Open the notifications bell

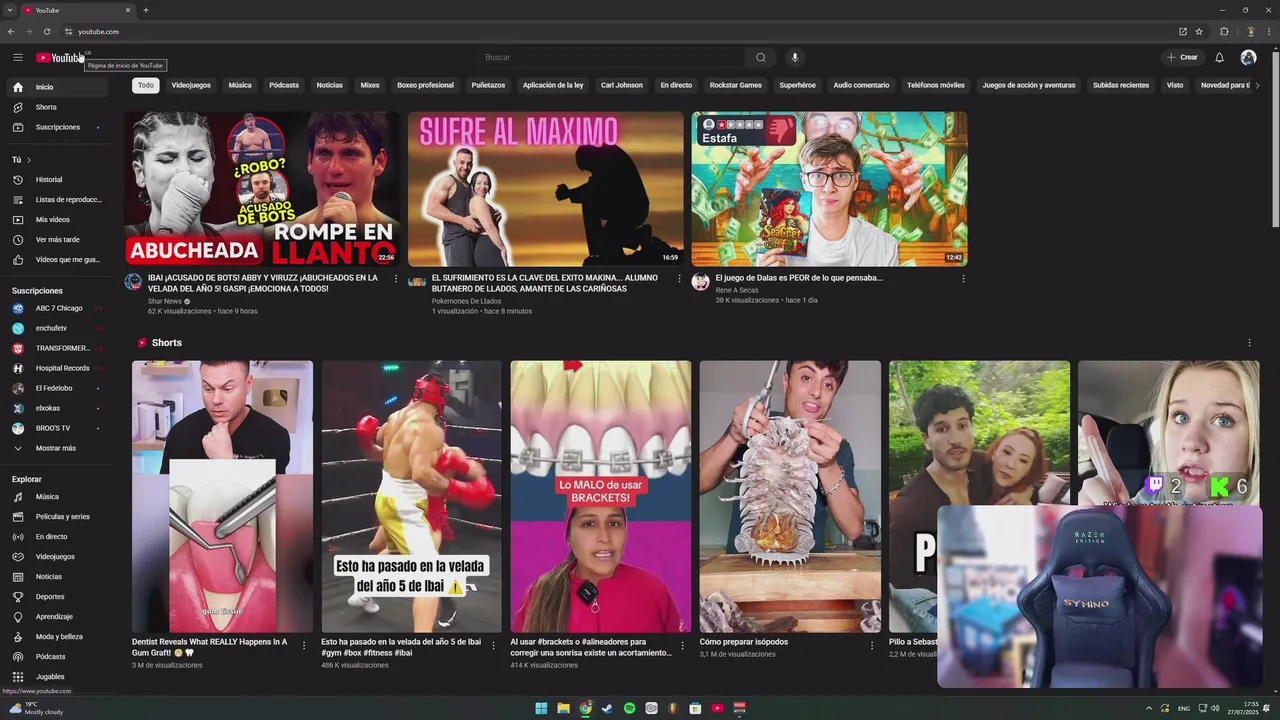point(1219,57)
